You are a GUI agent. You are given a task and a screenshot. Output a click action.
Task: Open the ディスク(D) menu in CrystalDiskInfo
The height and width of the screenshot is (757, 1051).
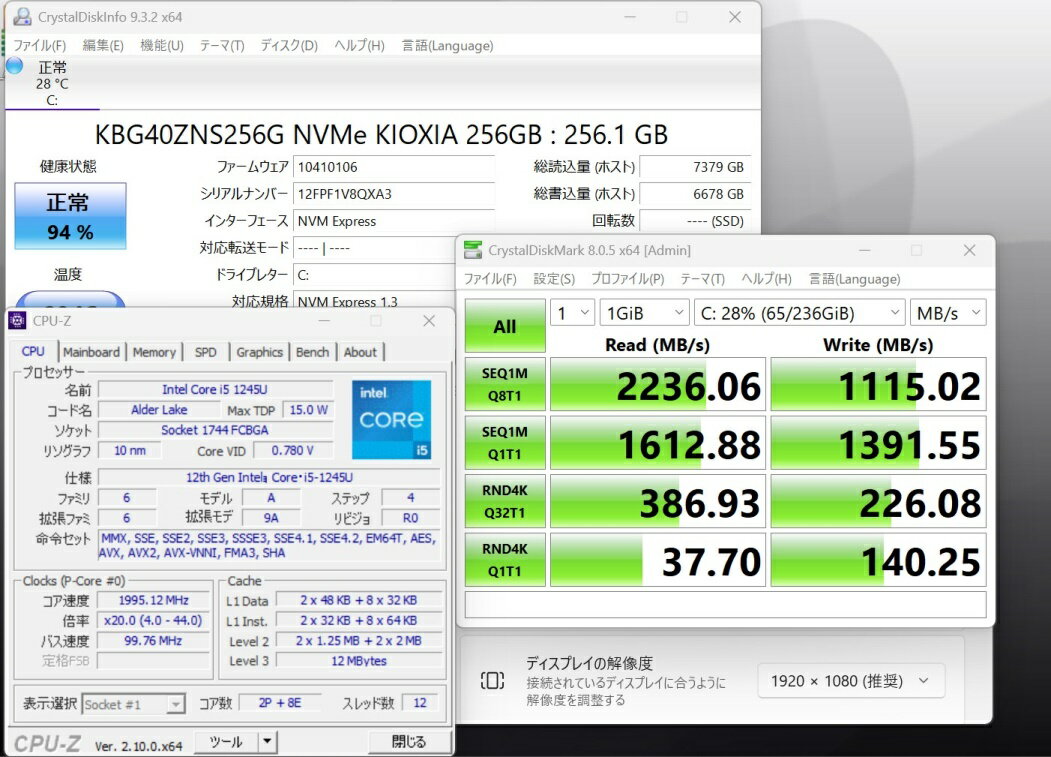point(289,46)
